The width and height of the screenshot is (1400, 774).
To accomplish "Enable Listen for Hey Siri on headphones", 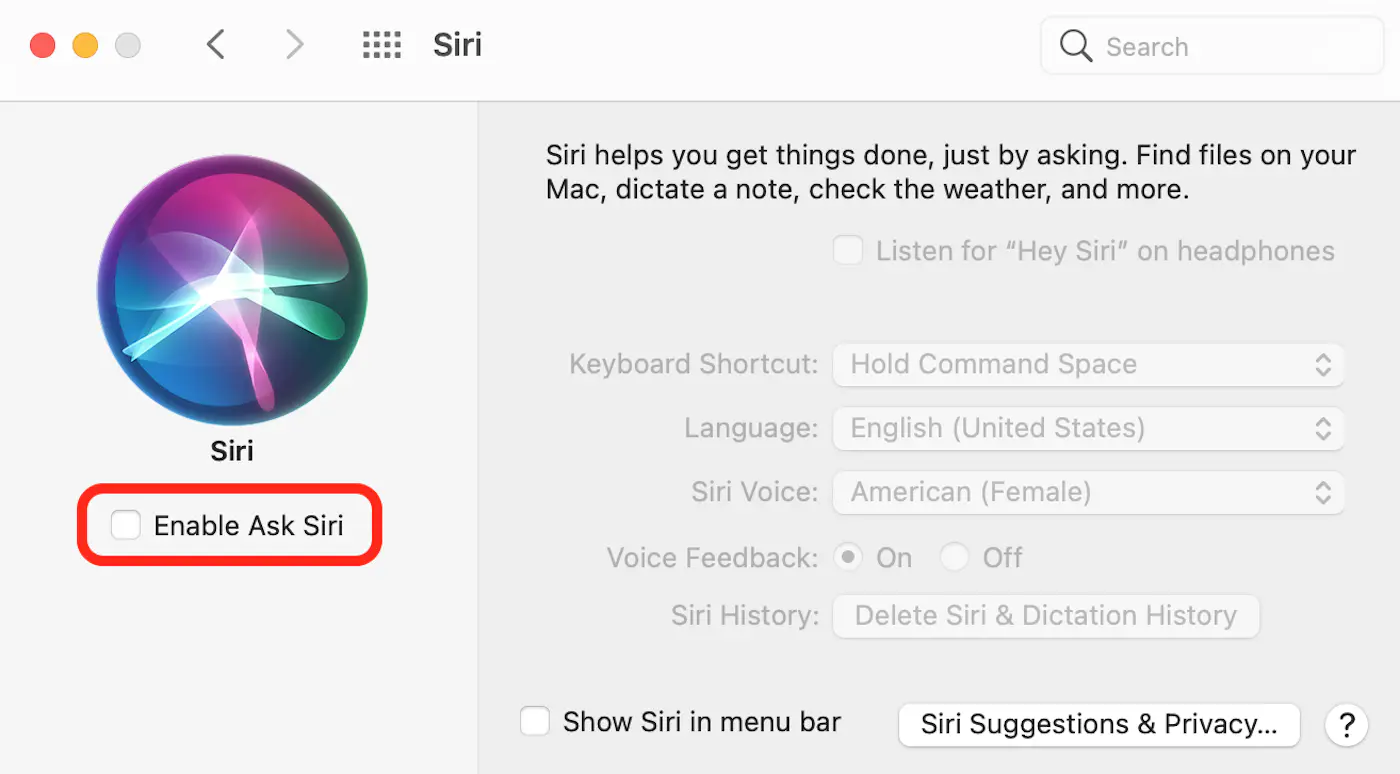I will tap(848, 250).
